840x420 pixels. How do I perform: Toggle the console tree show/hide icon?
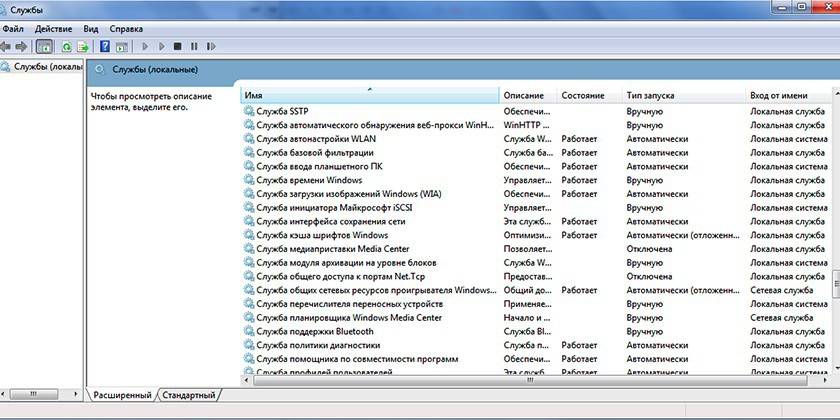tap(44, 46)
